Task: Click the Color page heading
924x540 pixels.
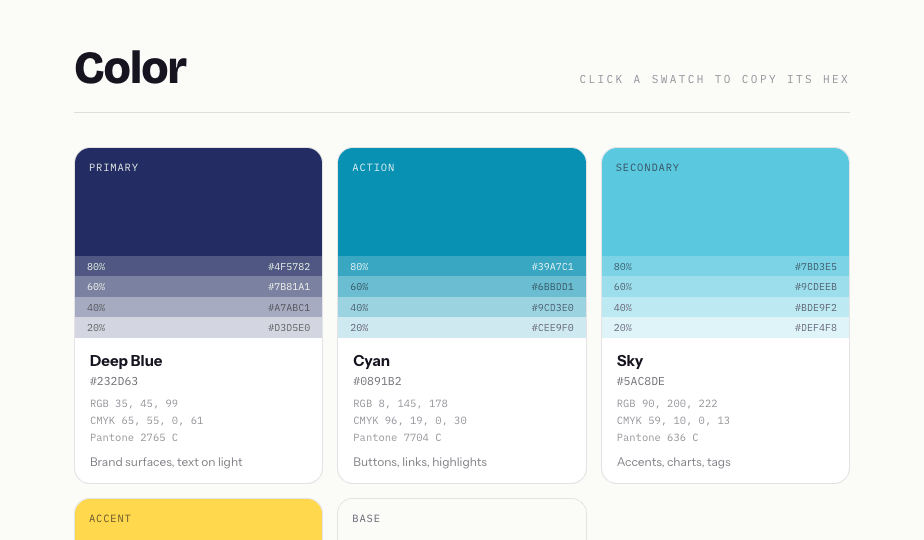Action: click(x=131, y=68)
